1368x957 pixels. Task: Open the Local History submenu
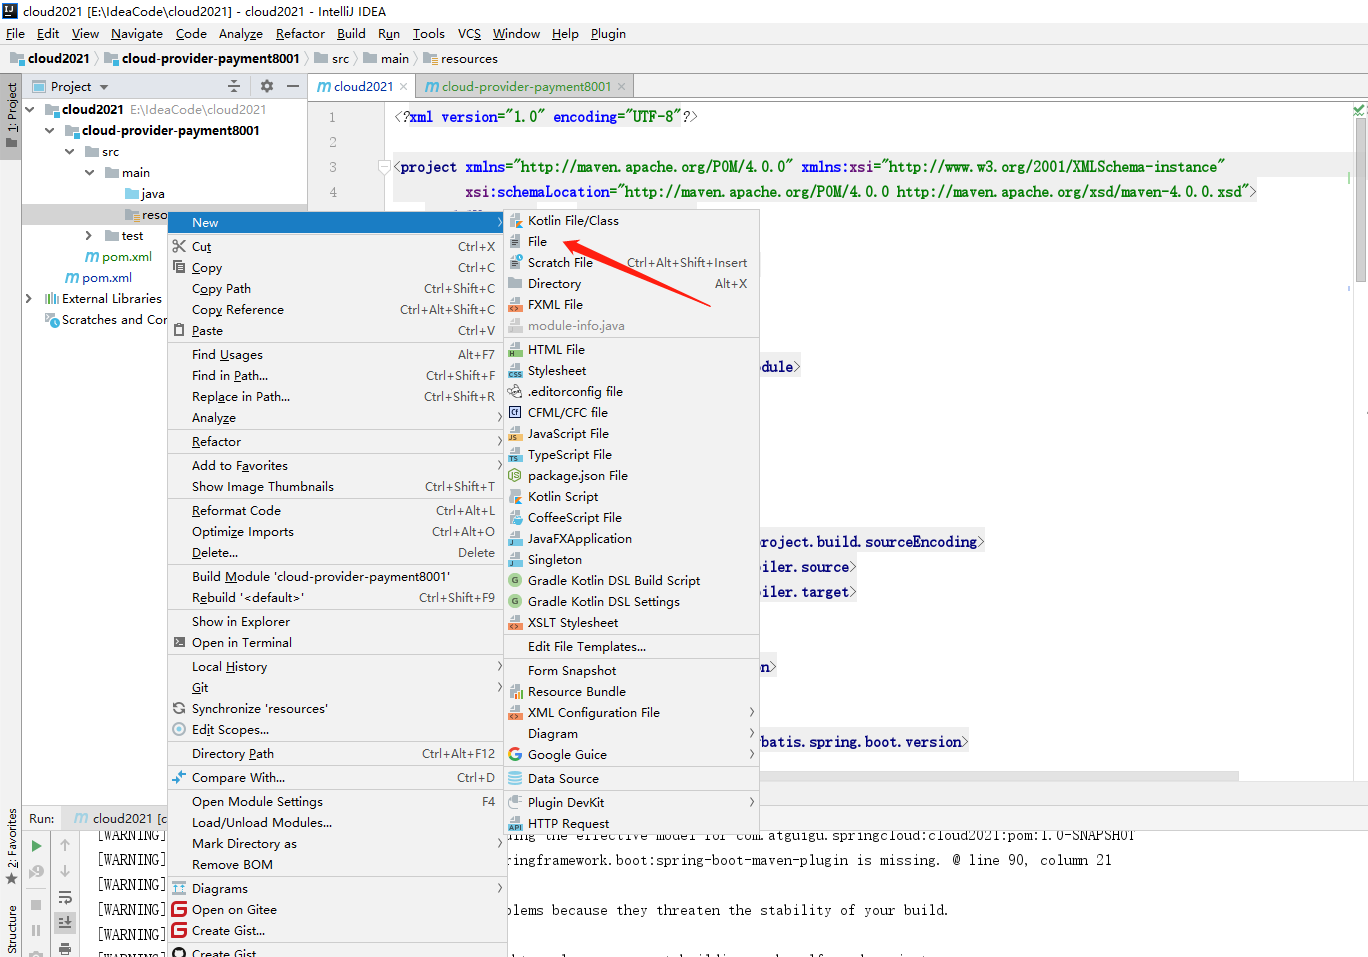pos(336,666)
